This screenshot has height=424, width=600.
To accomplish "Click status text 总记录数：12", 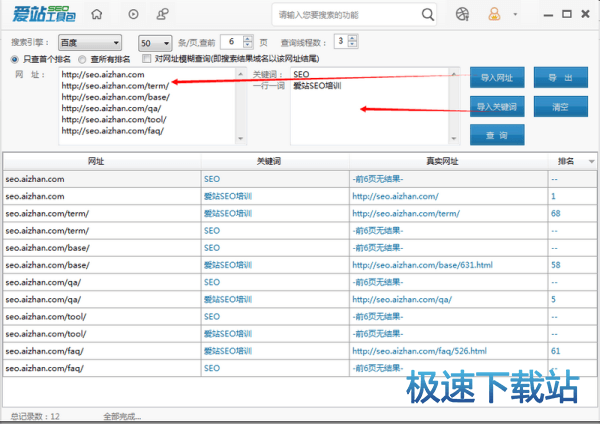I will [35, 416].
